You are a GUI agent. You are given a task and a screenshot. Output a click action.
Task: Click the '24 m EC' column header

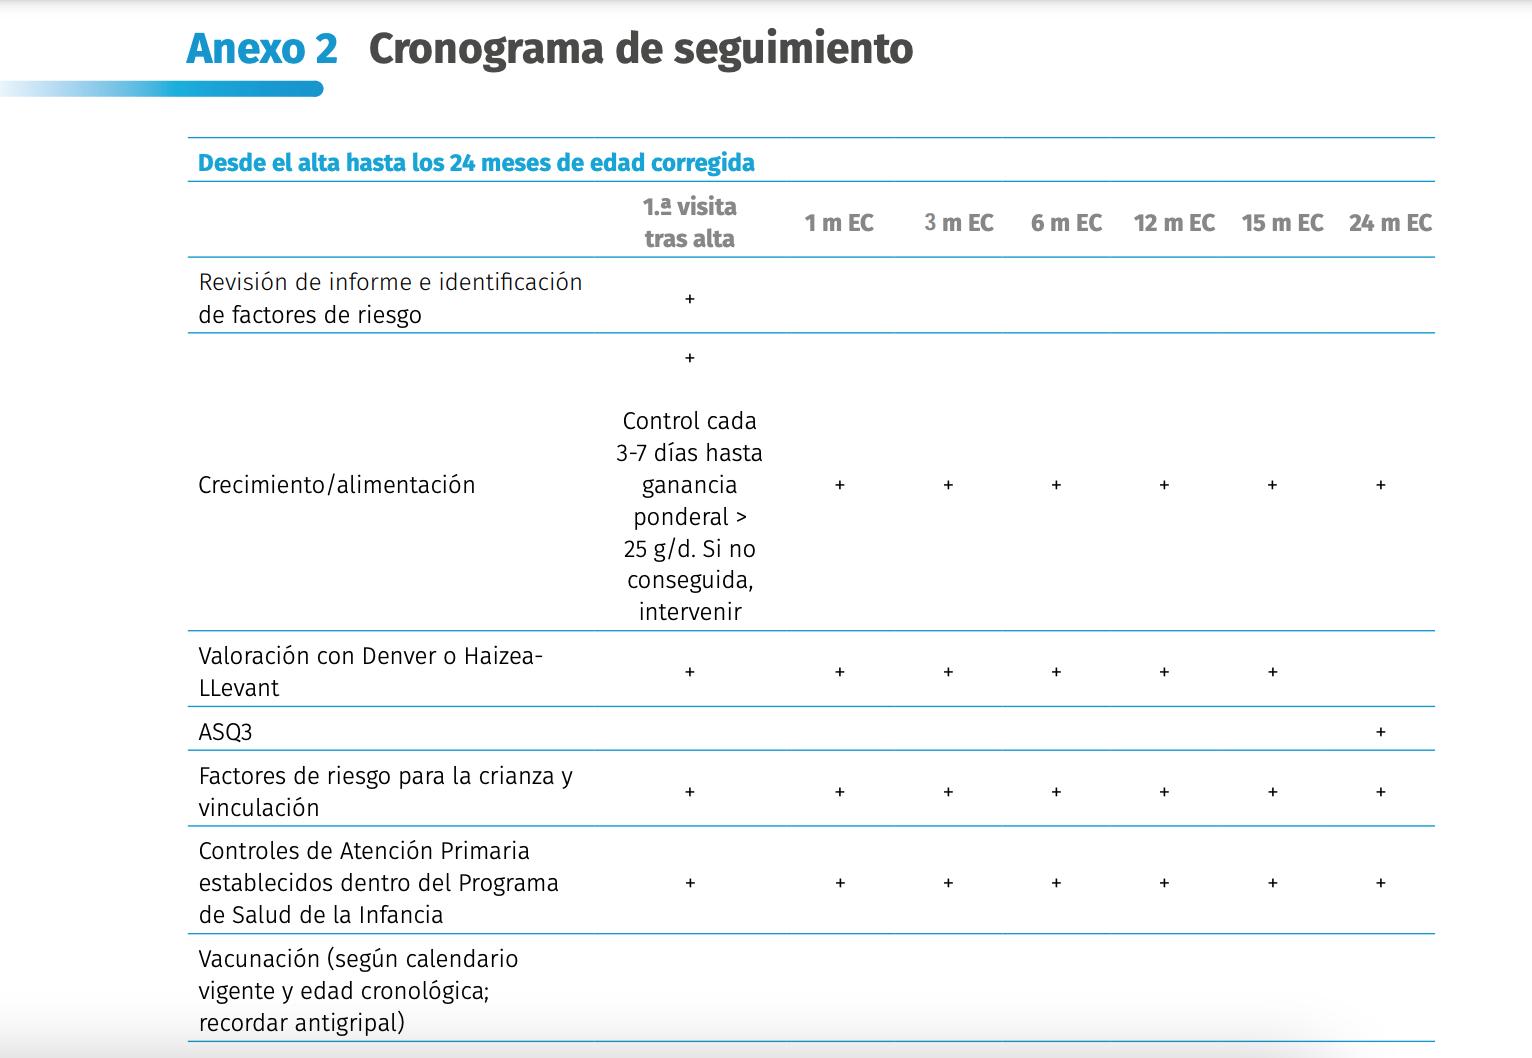click(1390, 223)
